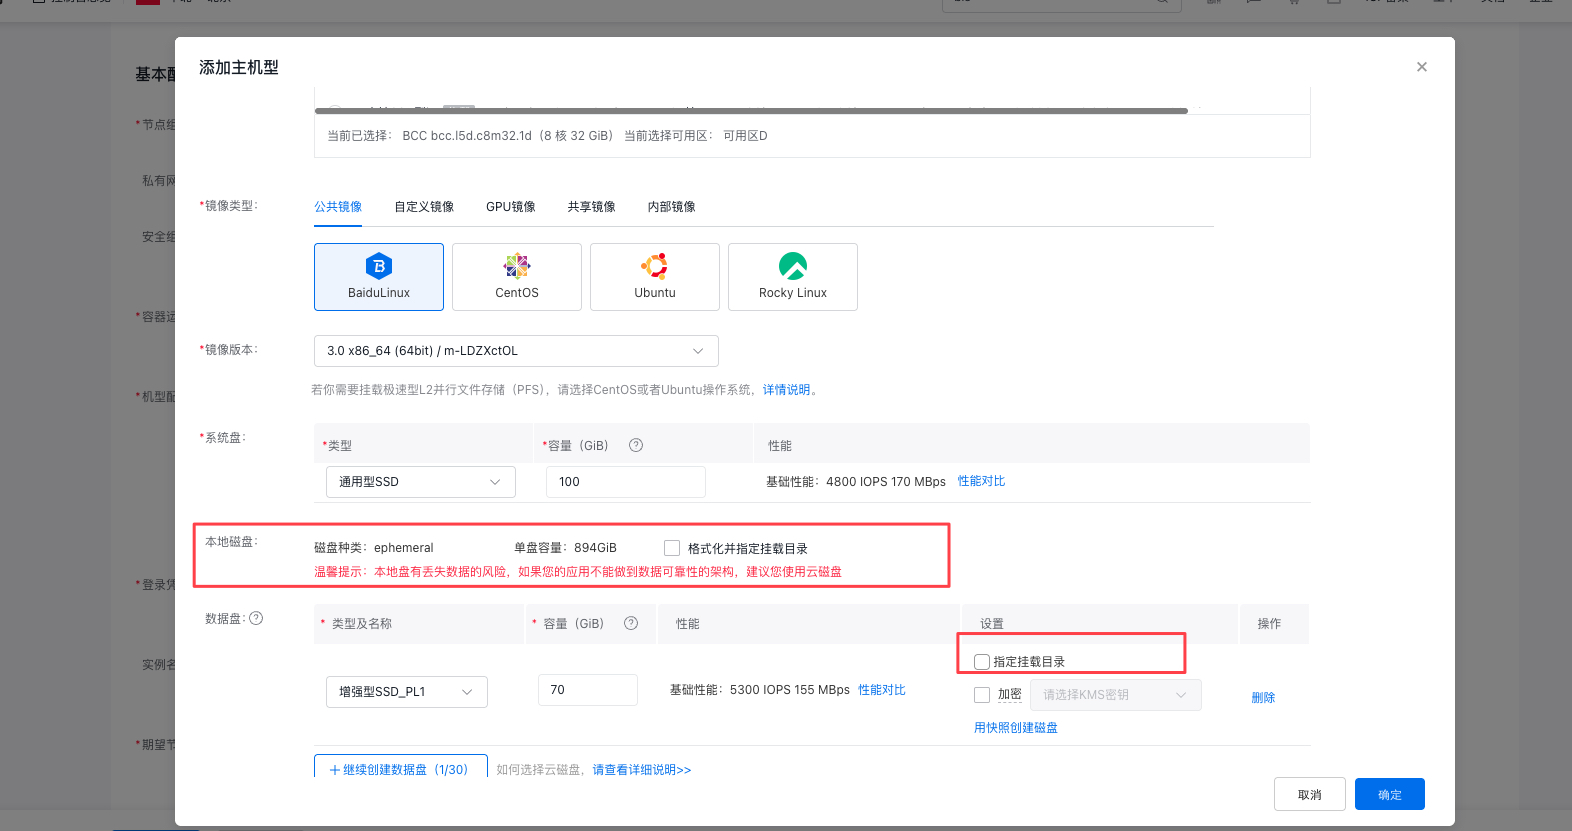The width and height of the screenshot is (1572, 831).
Task: Click the 取消 button
Action: coord(1310,794)
